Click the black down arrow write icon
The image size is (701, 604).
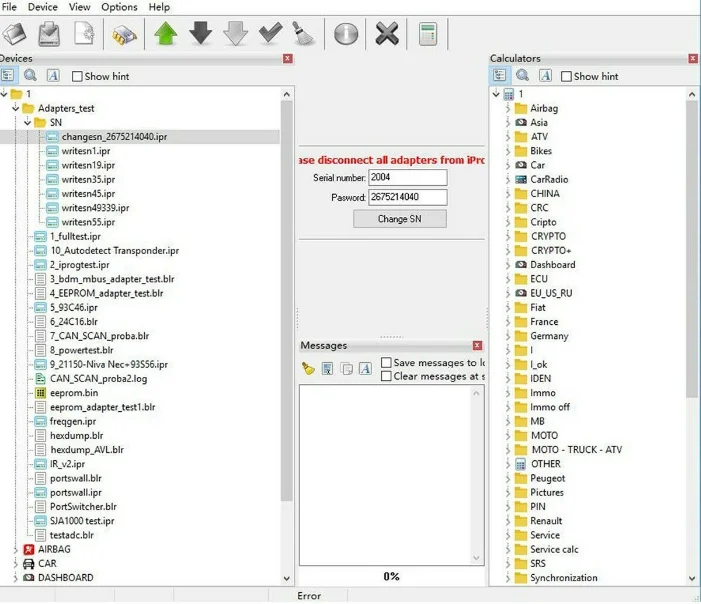click(200, 34)
